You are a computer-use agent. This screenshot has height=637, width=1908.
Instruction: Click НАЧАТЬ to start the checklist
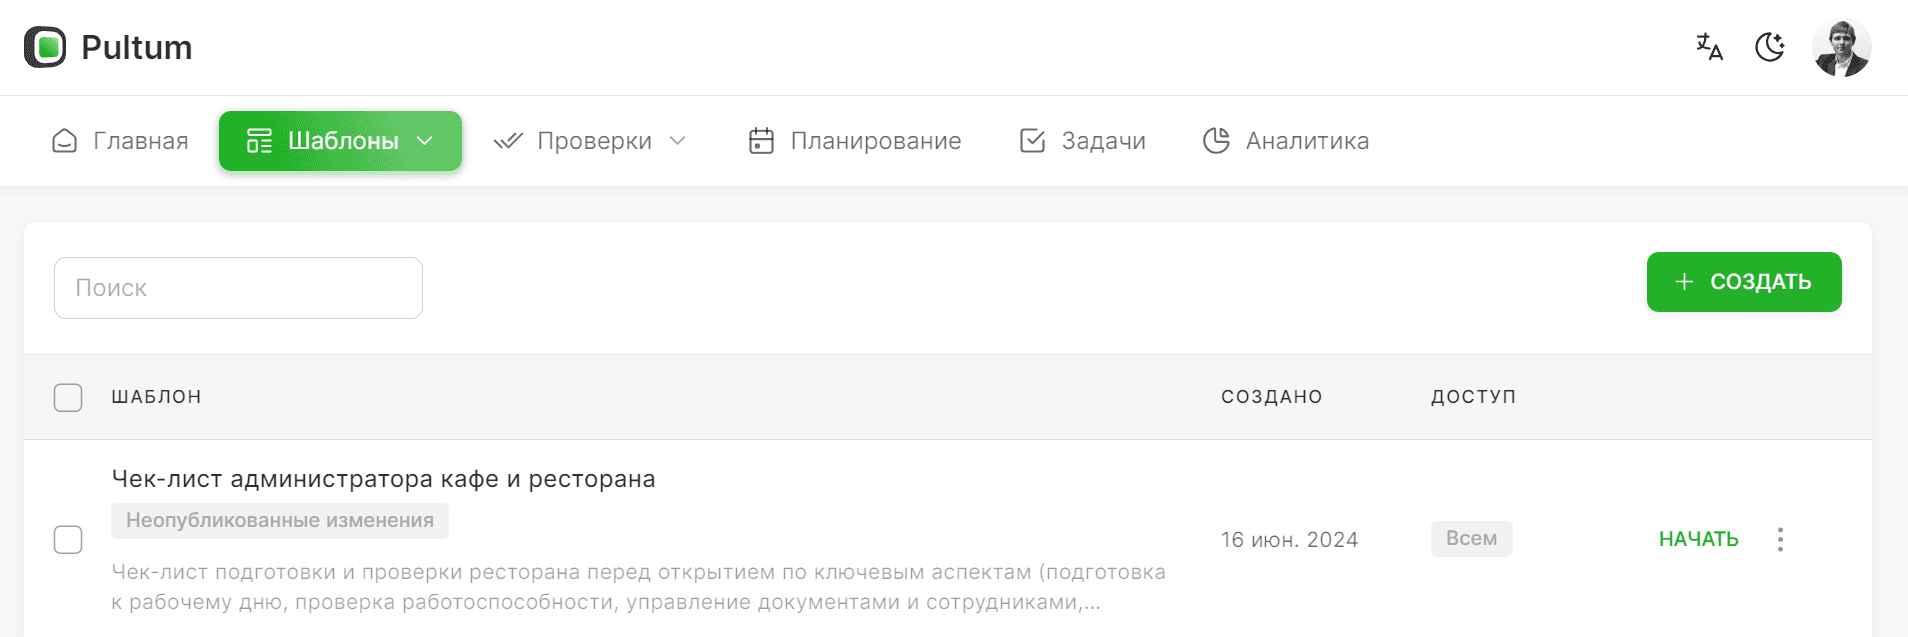[1698, 539]
